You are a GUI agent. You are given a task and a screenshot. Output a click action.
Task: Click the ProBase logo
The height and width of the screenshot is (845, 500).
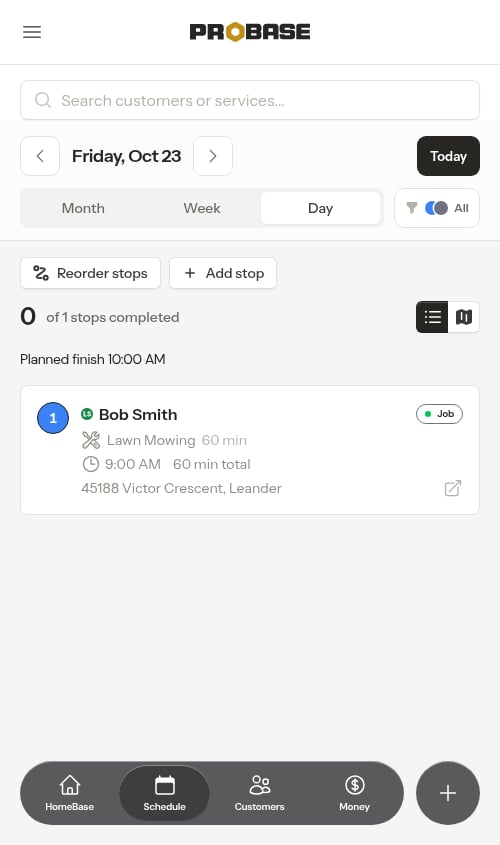pyautogui.click(x=250, y=32)
